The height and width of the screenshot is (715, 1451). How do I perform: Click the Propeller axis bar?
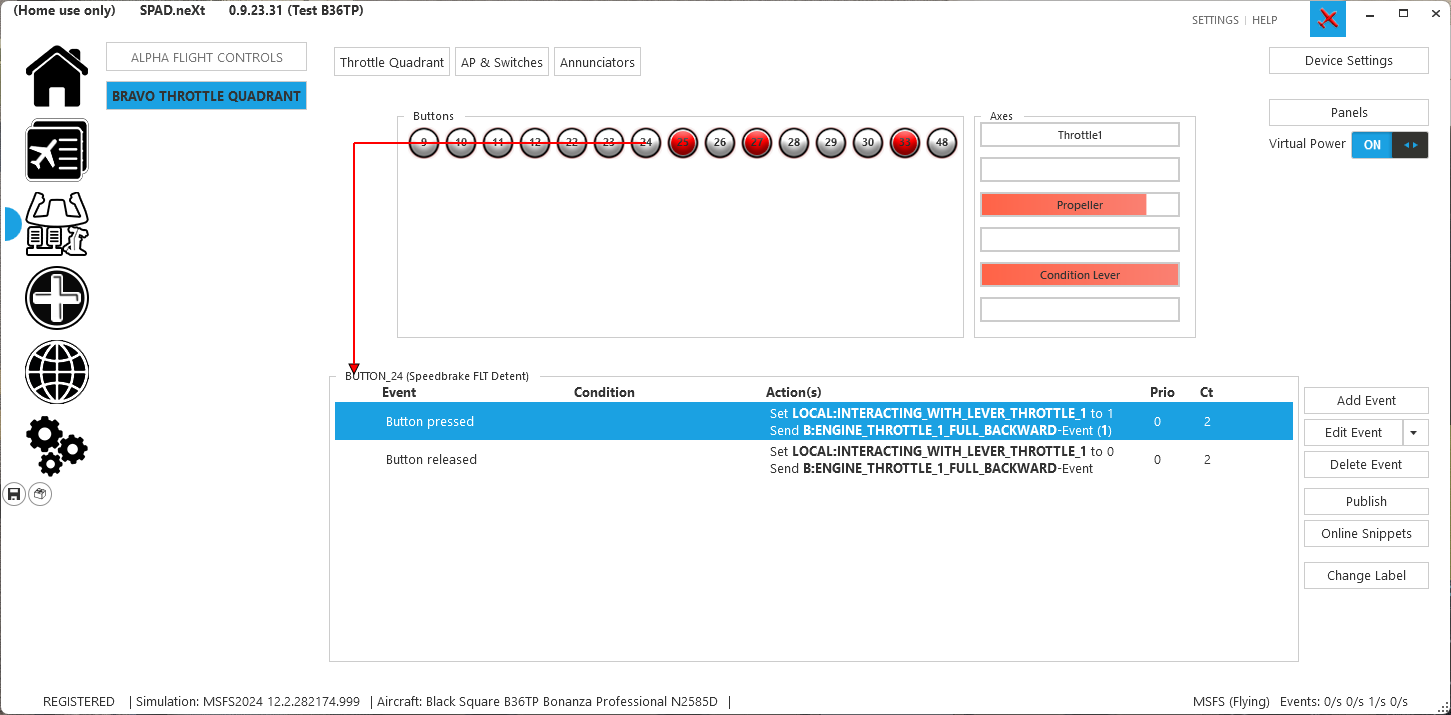click(x=1079, y=205)
